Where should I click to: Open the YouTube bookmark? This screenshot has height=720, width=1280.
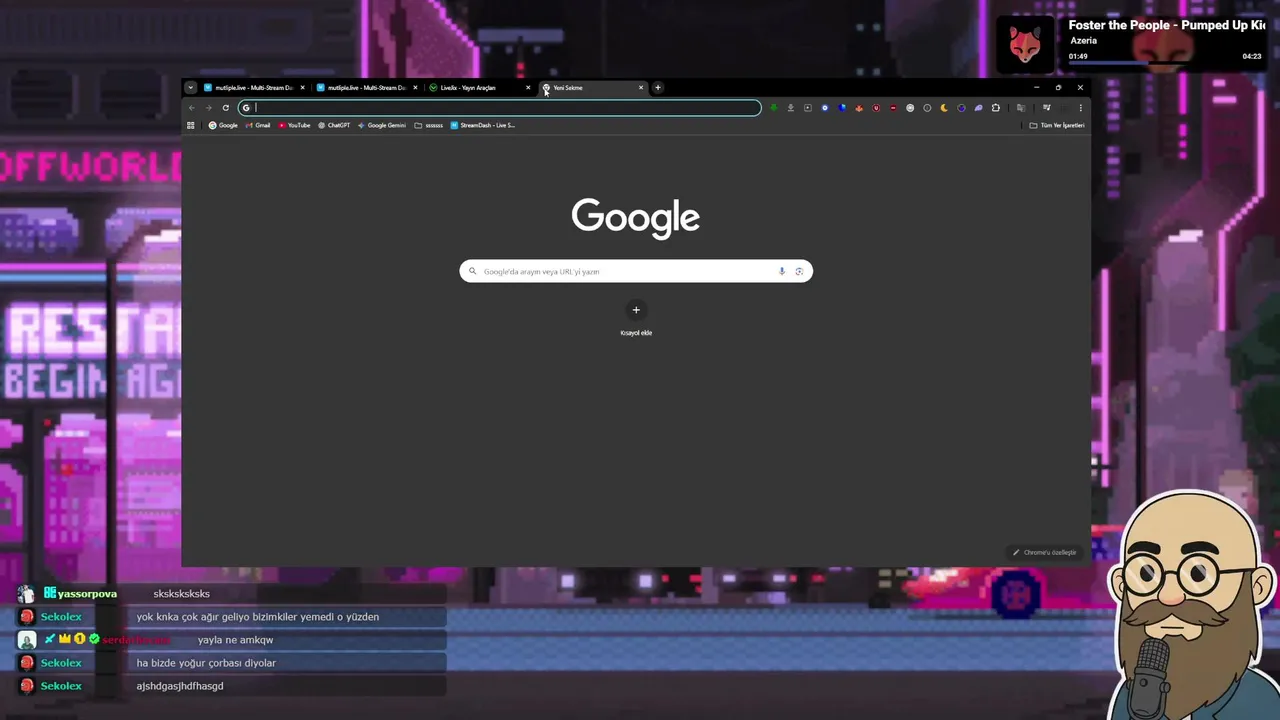[294, 125]
